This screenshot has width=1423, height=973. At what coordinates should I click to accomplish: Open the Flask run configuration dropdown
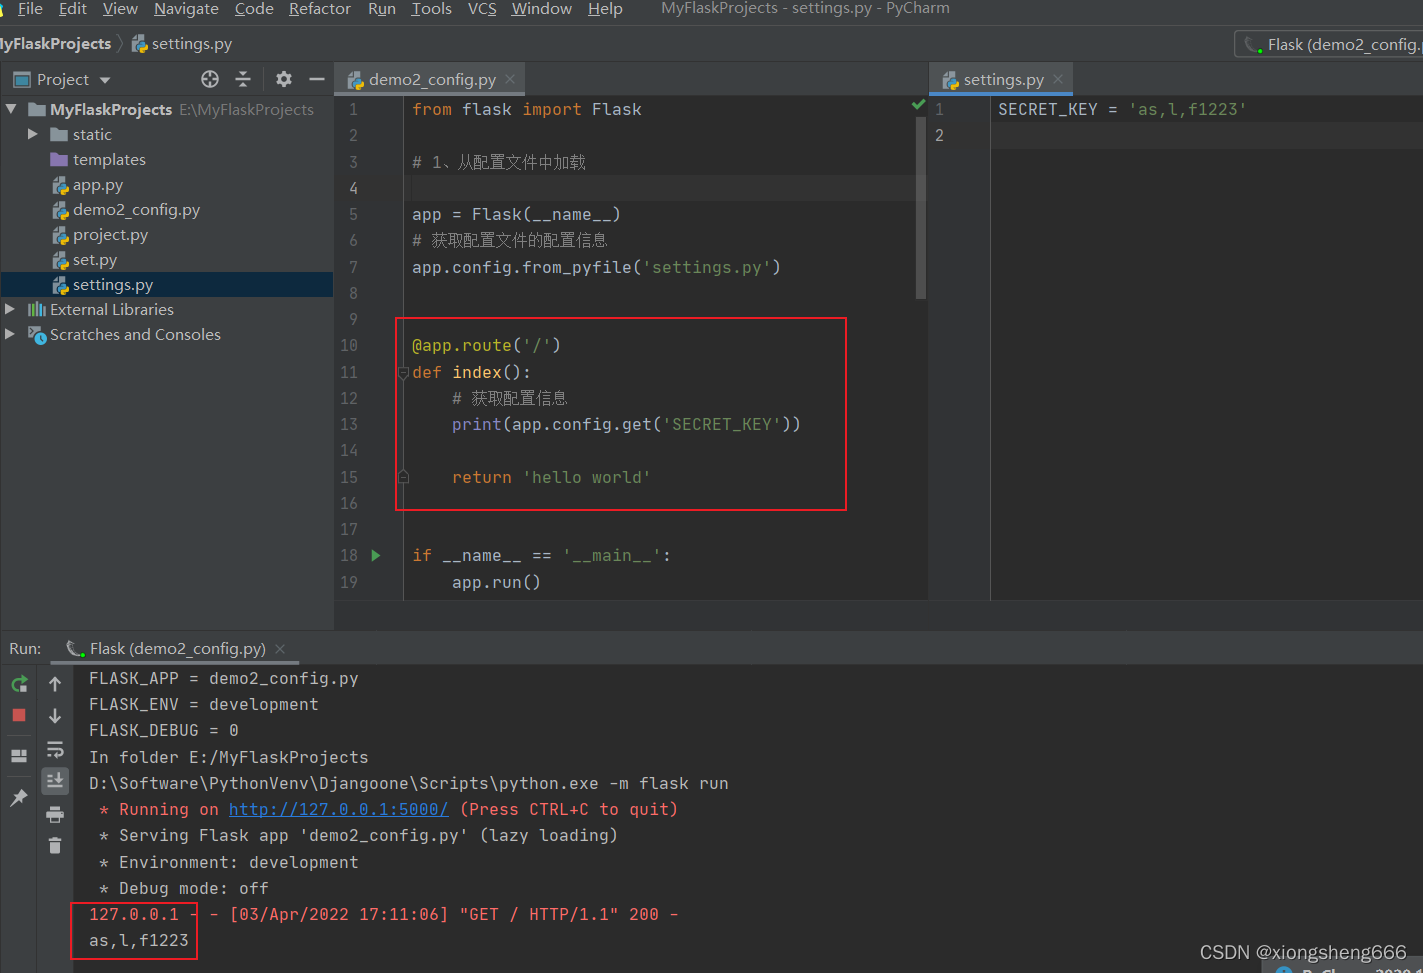click(x=1330, y=44)
